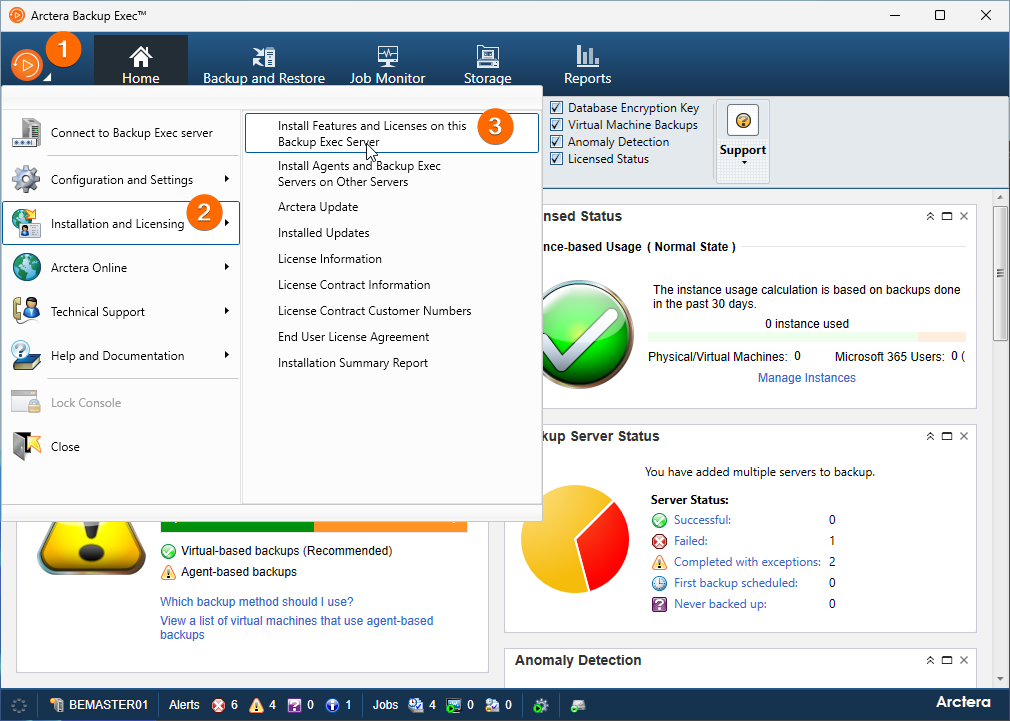
Task: Click BEMASTER01 server in status bar
Action: pos(99,705)
